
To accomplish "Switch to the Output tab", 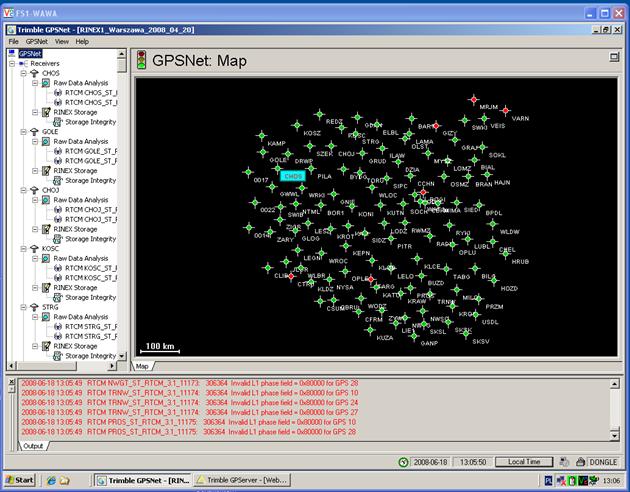I will coord(33,446).
